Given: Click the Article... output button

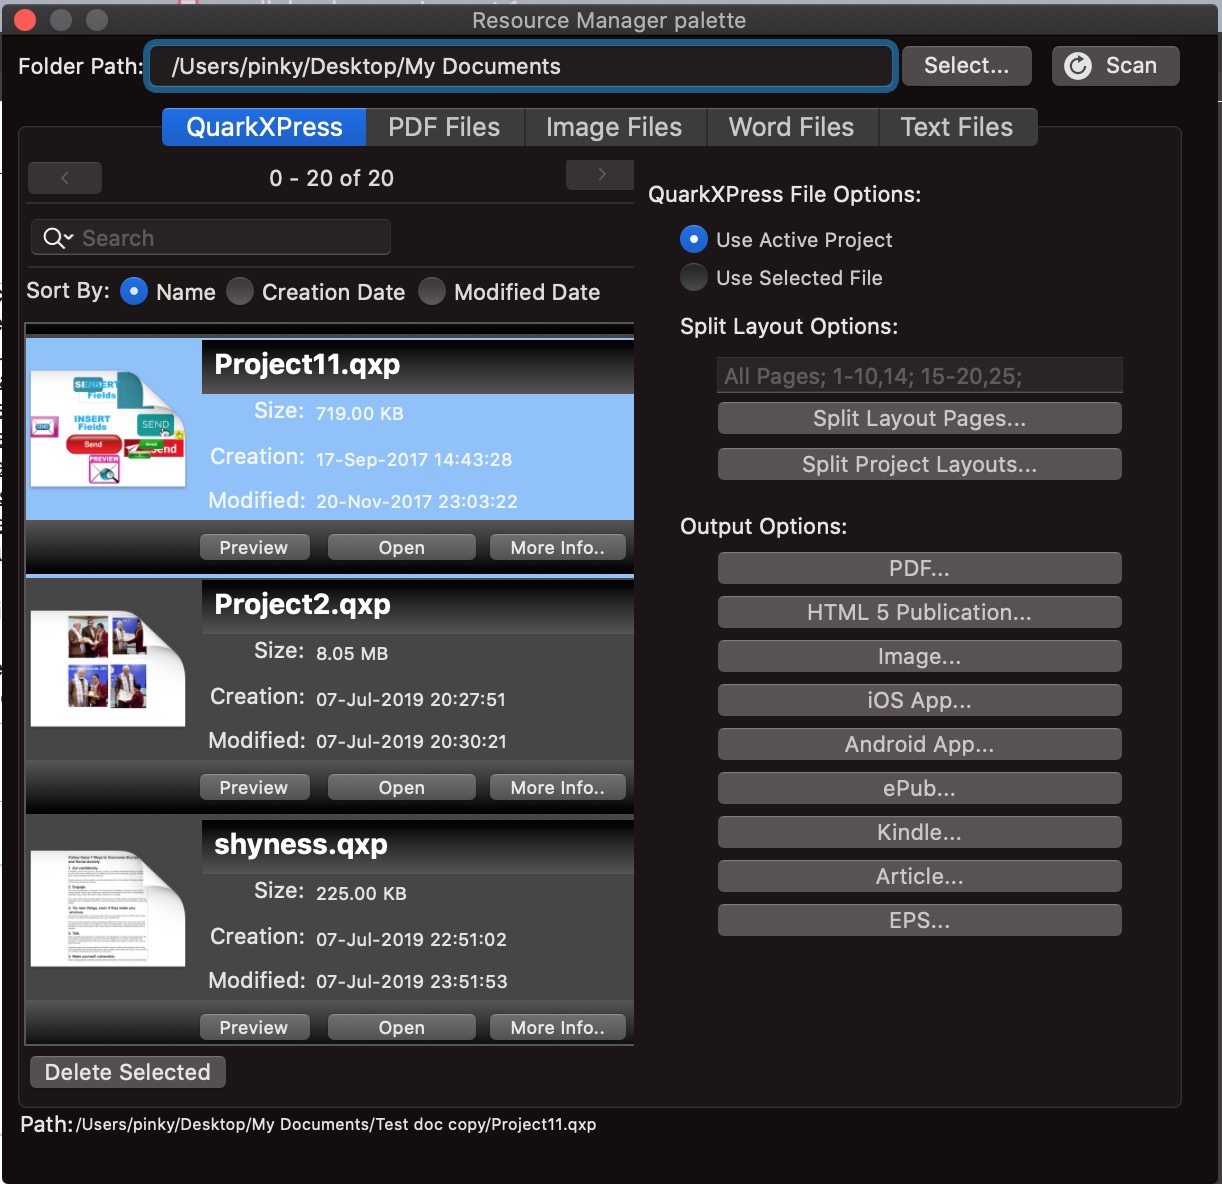Looking at the screenshot, I should [x=920, y=876].
